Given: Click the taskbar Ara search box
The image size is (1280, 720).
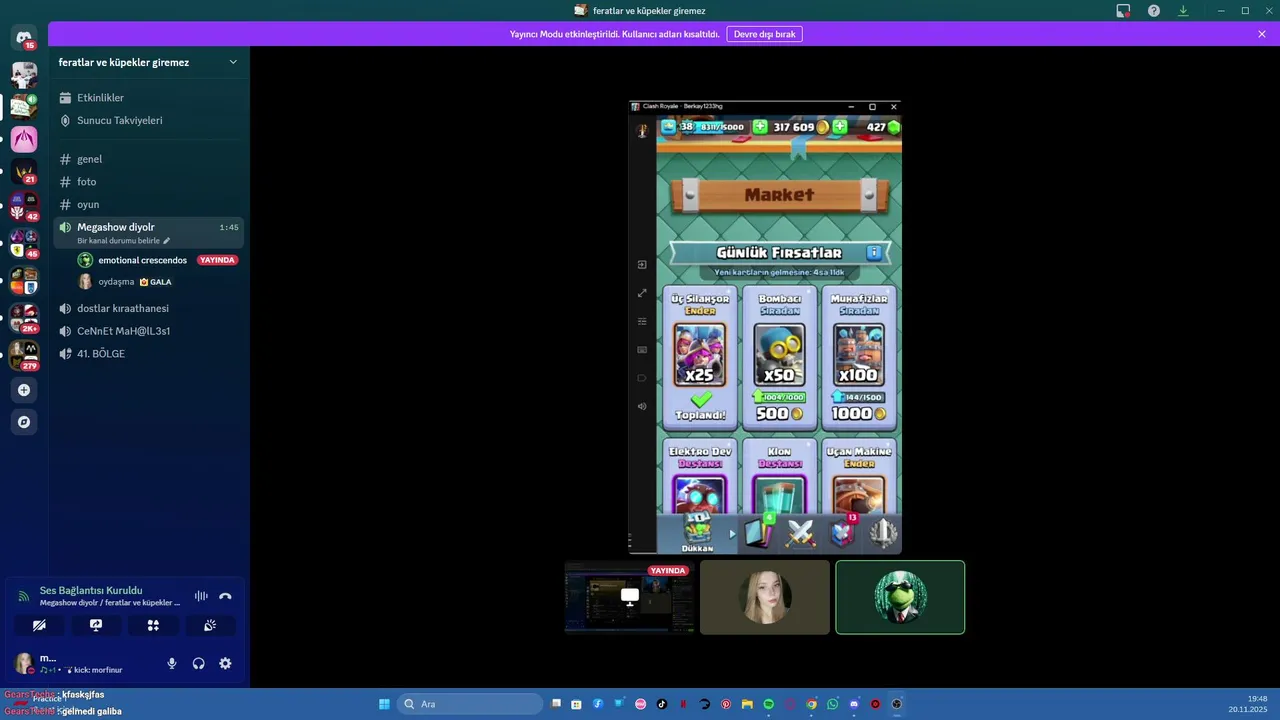Looking at the screenshot, I should click(470, 704).
